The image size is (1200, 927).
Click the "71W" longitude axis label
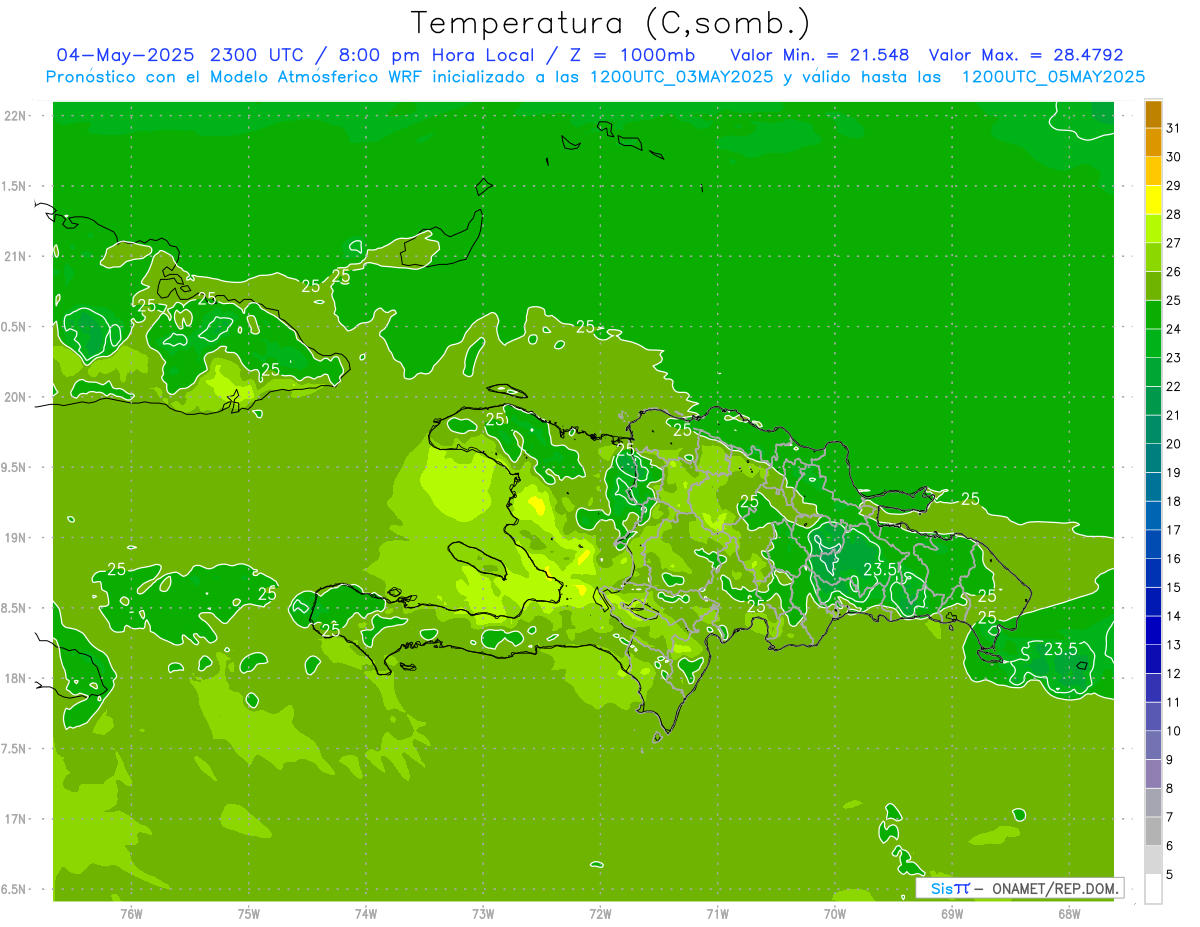(717, 914)
